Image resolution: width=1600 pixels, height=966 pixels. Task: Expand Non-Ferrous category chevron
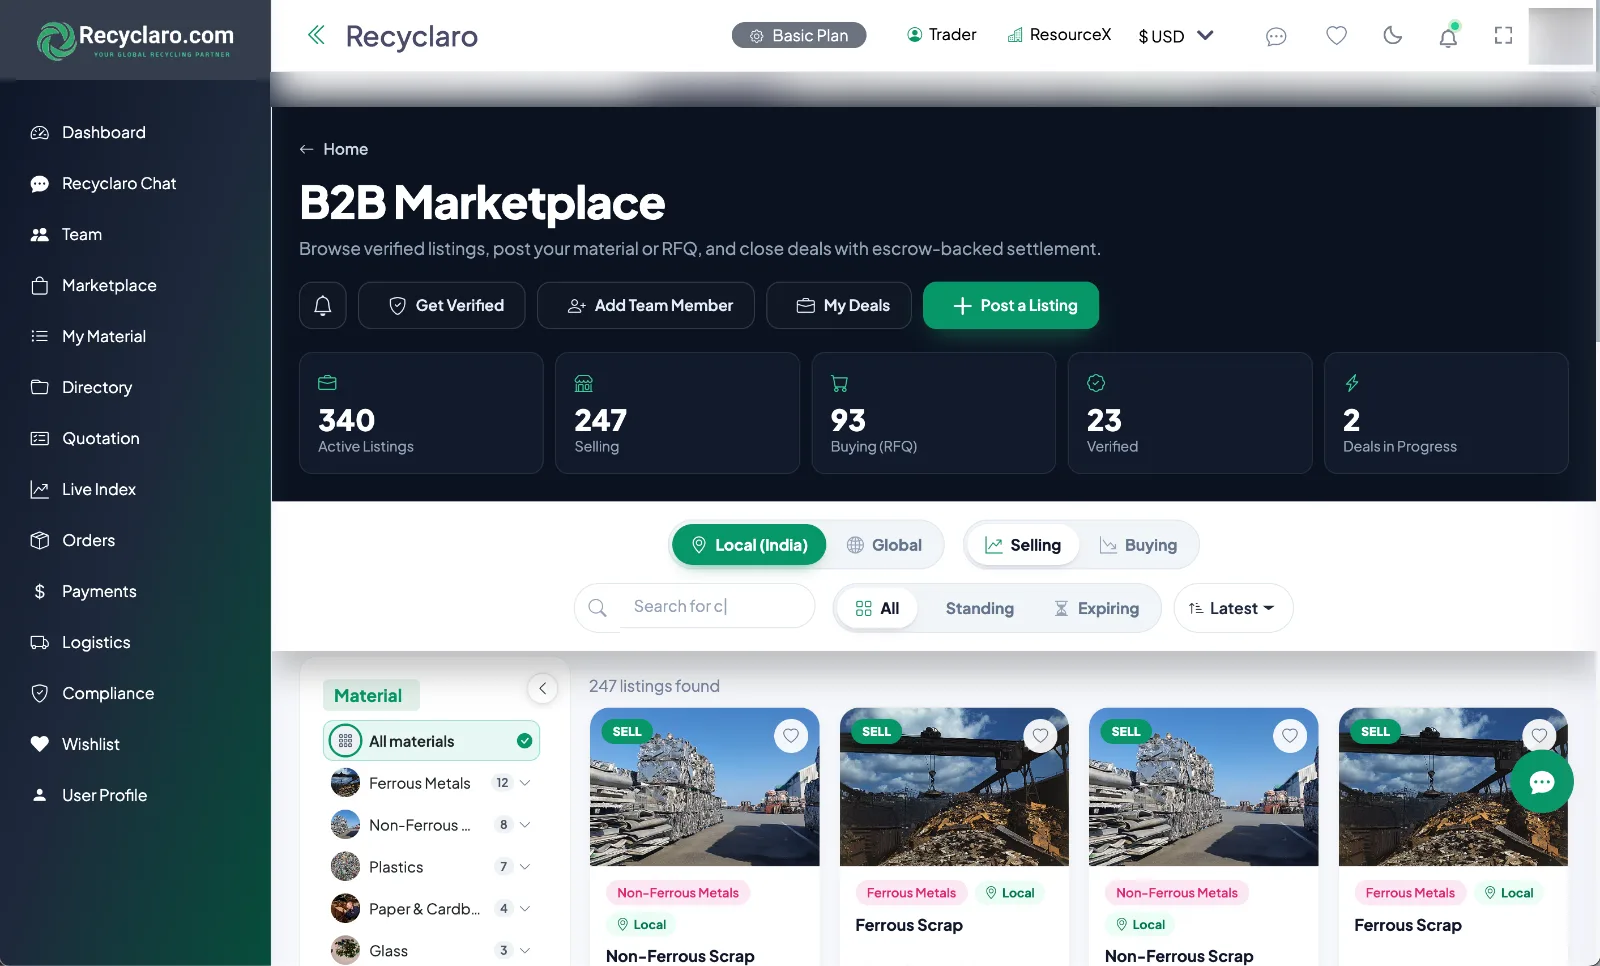(x=525, y=825)
